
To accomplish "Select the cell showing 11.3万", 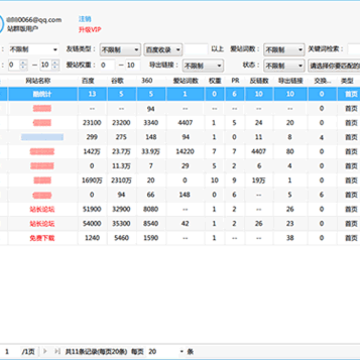I will click(x=121, y=166).
